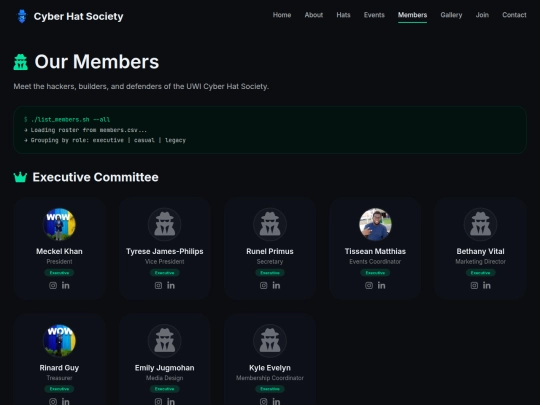Open Emily Jugmohan's LinkedIn profile

pos(171,402)
